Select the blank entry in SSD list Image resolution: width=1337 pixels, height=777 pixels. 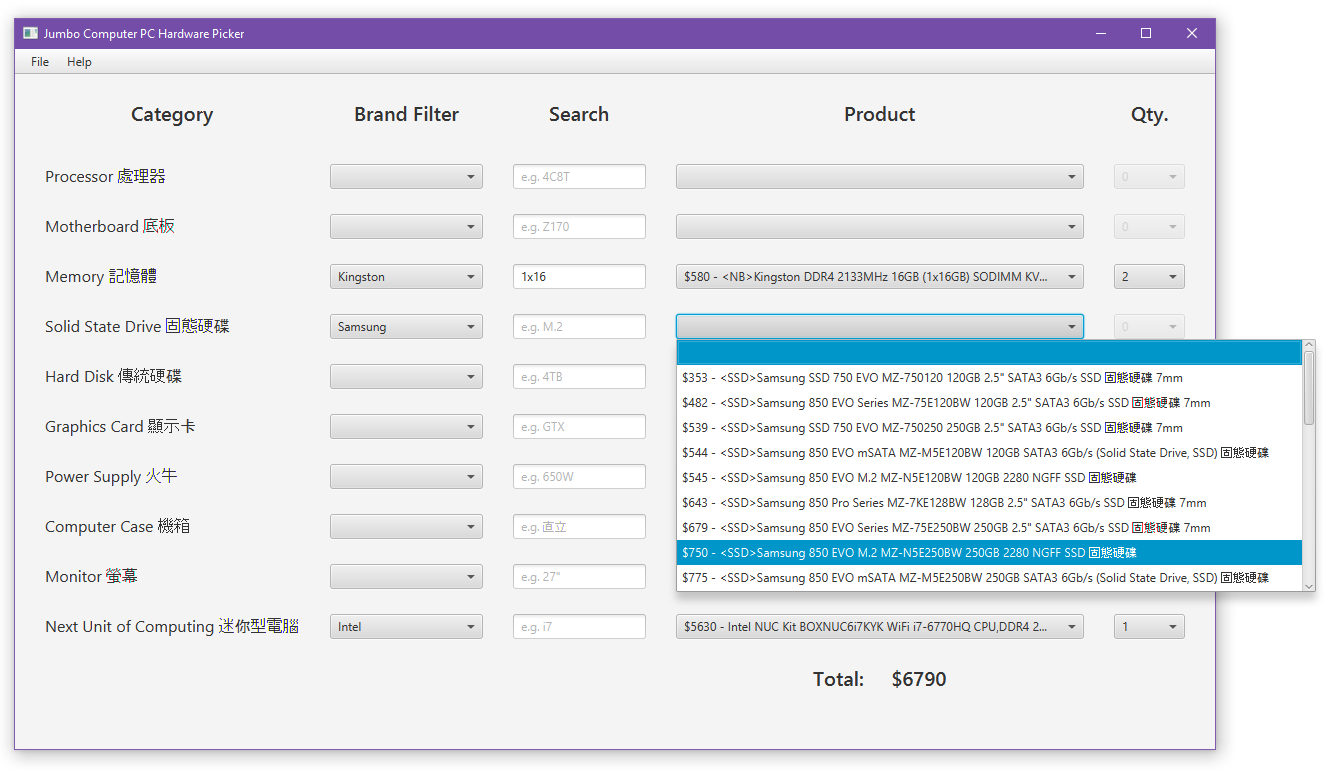click(x=989, y=353)
